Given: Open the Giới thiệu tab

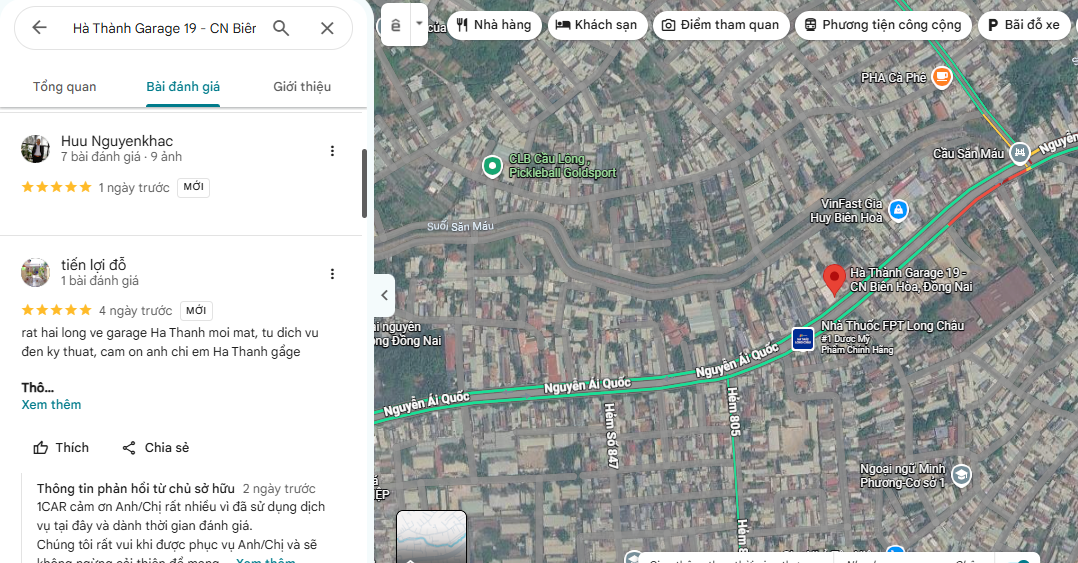Looking at the screenshot, I should click(302, 87).
